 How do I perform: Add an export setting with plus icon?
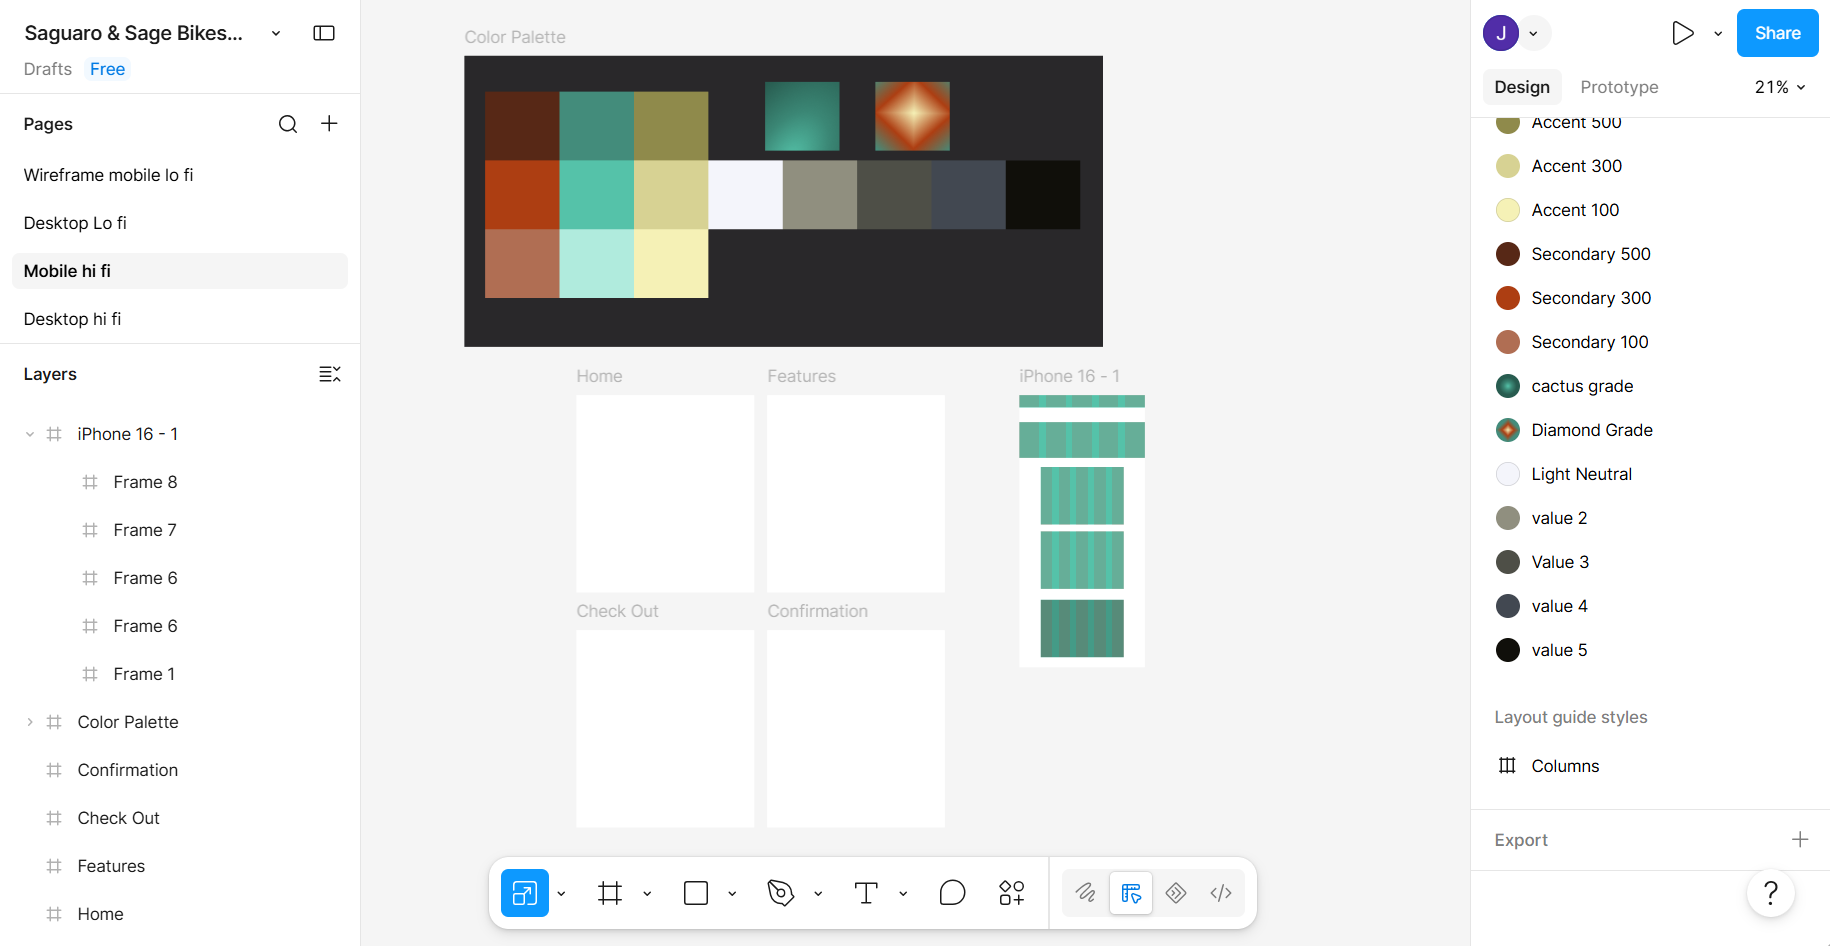[x=1800, y=840]
